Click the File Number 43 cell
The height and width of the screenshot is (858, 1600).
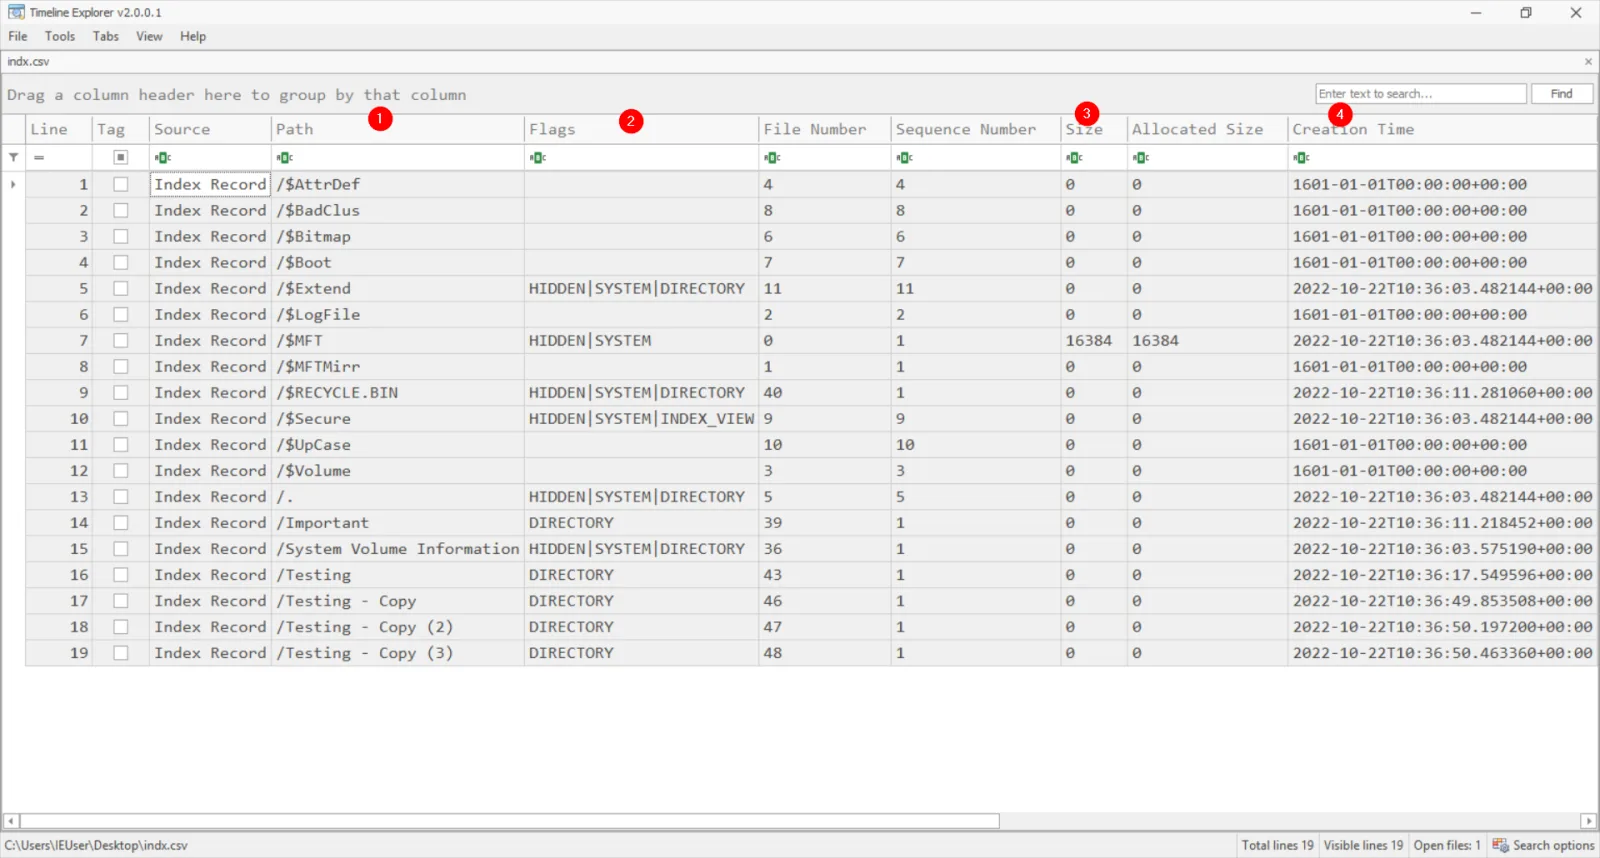click(825, 574)
